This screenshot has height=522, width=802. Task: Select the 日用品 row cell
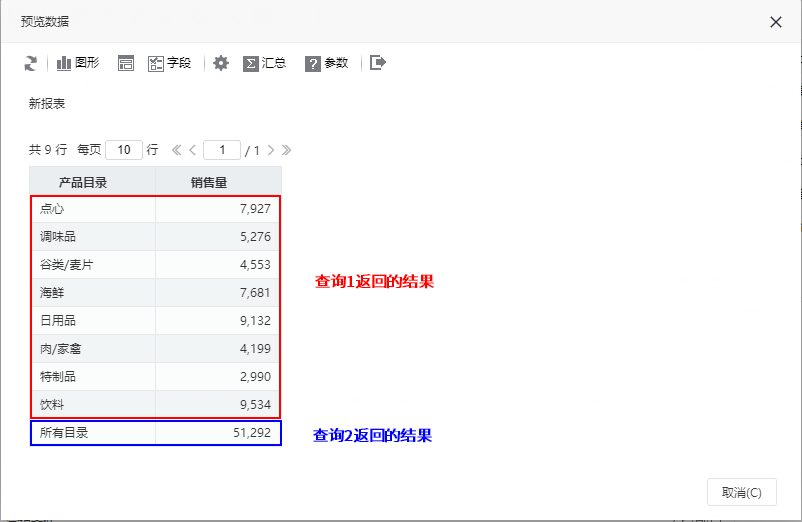pyautogui.click(x=93, y=321)
